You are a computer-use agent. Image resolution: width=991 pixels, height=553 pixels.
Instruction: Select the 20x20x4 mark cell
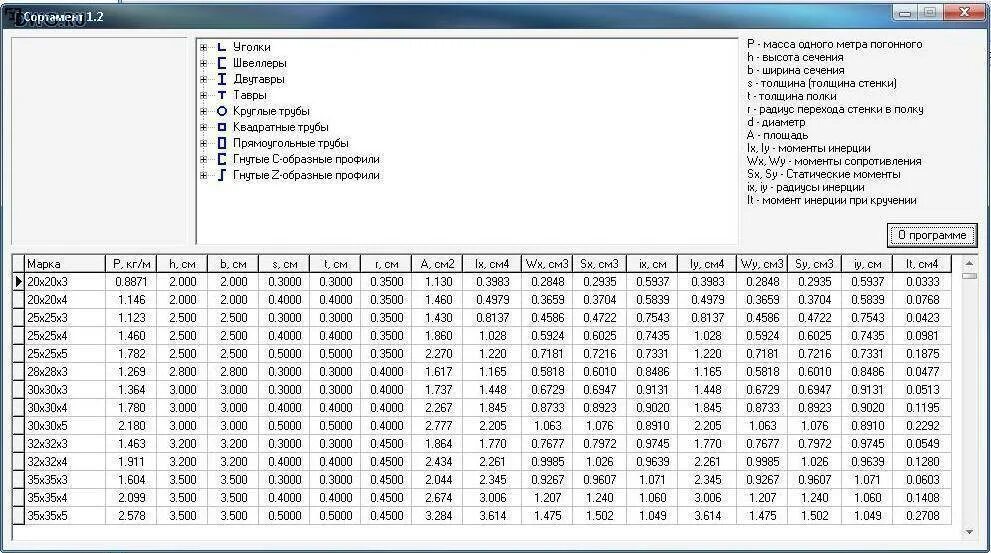pyautogui.click(x=64, y=300)
